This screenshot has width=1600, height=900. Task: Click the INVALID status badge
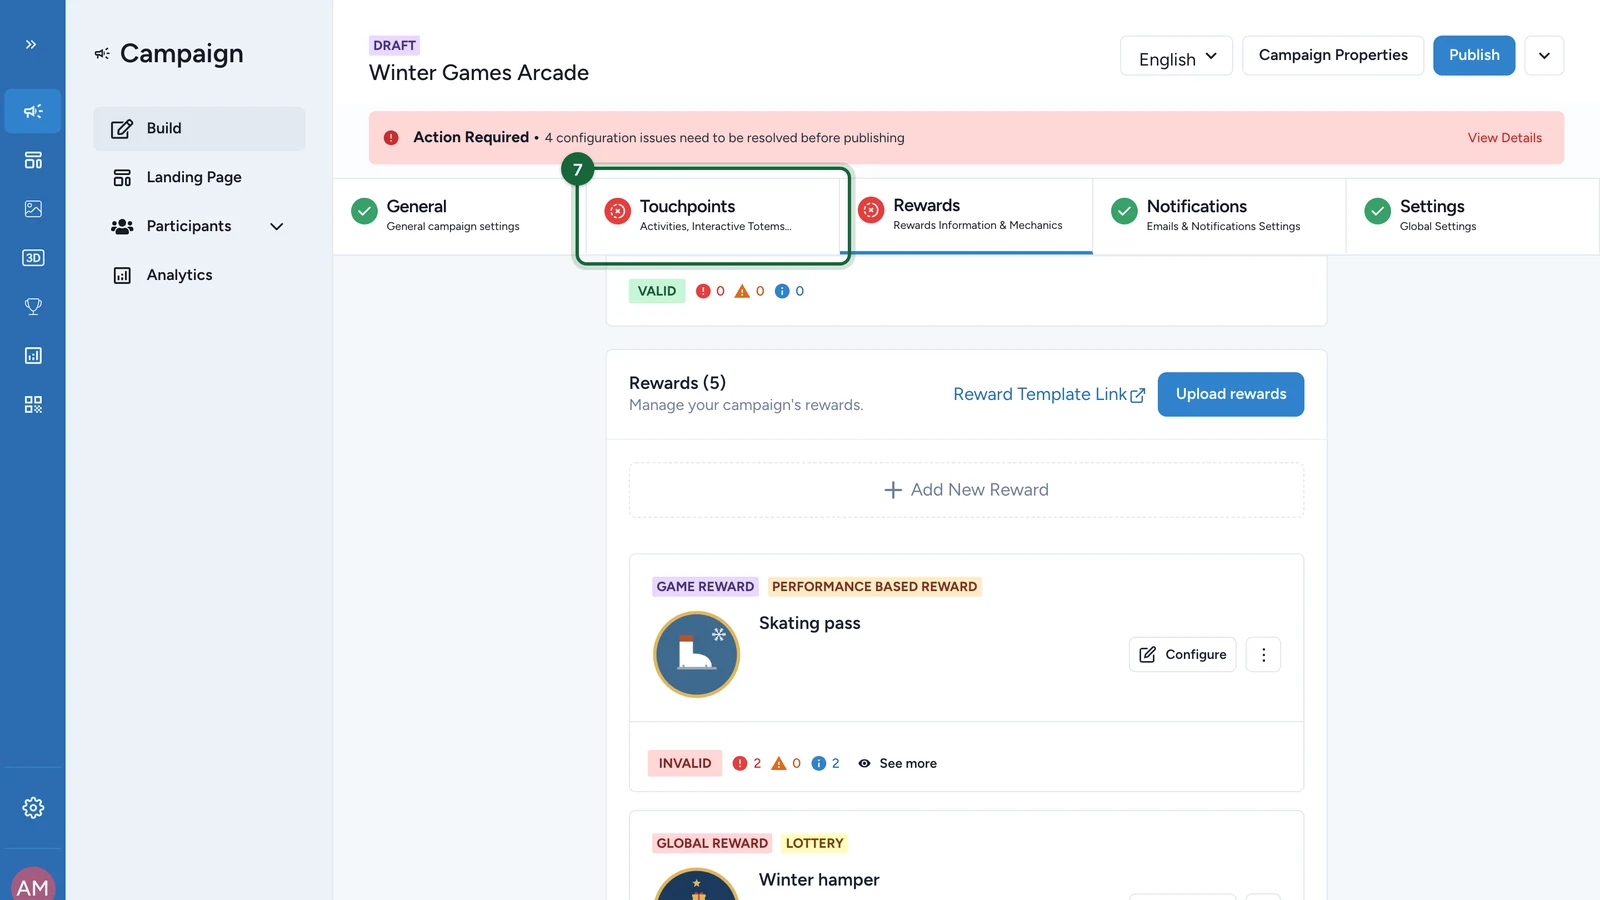click(x=685, y=764)
